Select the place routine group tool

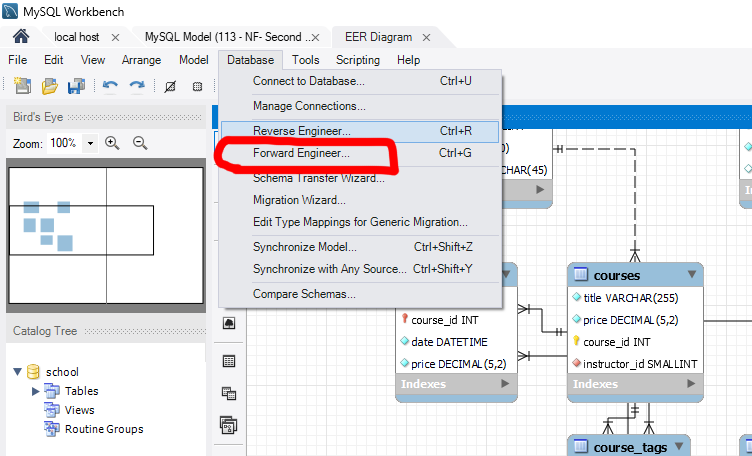coord(229,425)
